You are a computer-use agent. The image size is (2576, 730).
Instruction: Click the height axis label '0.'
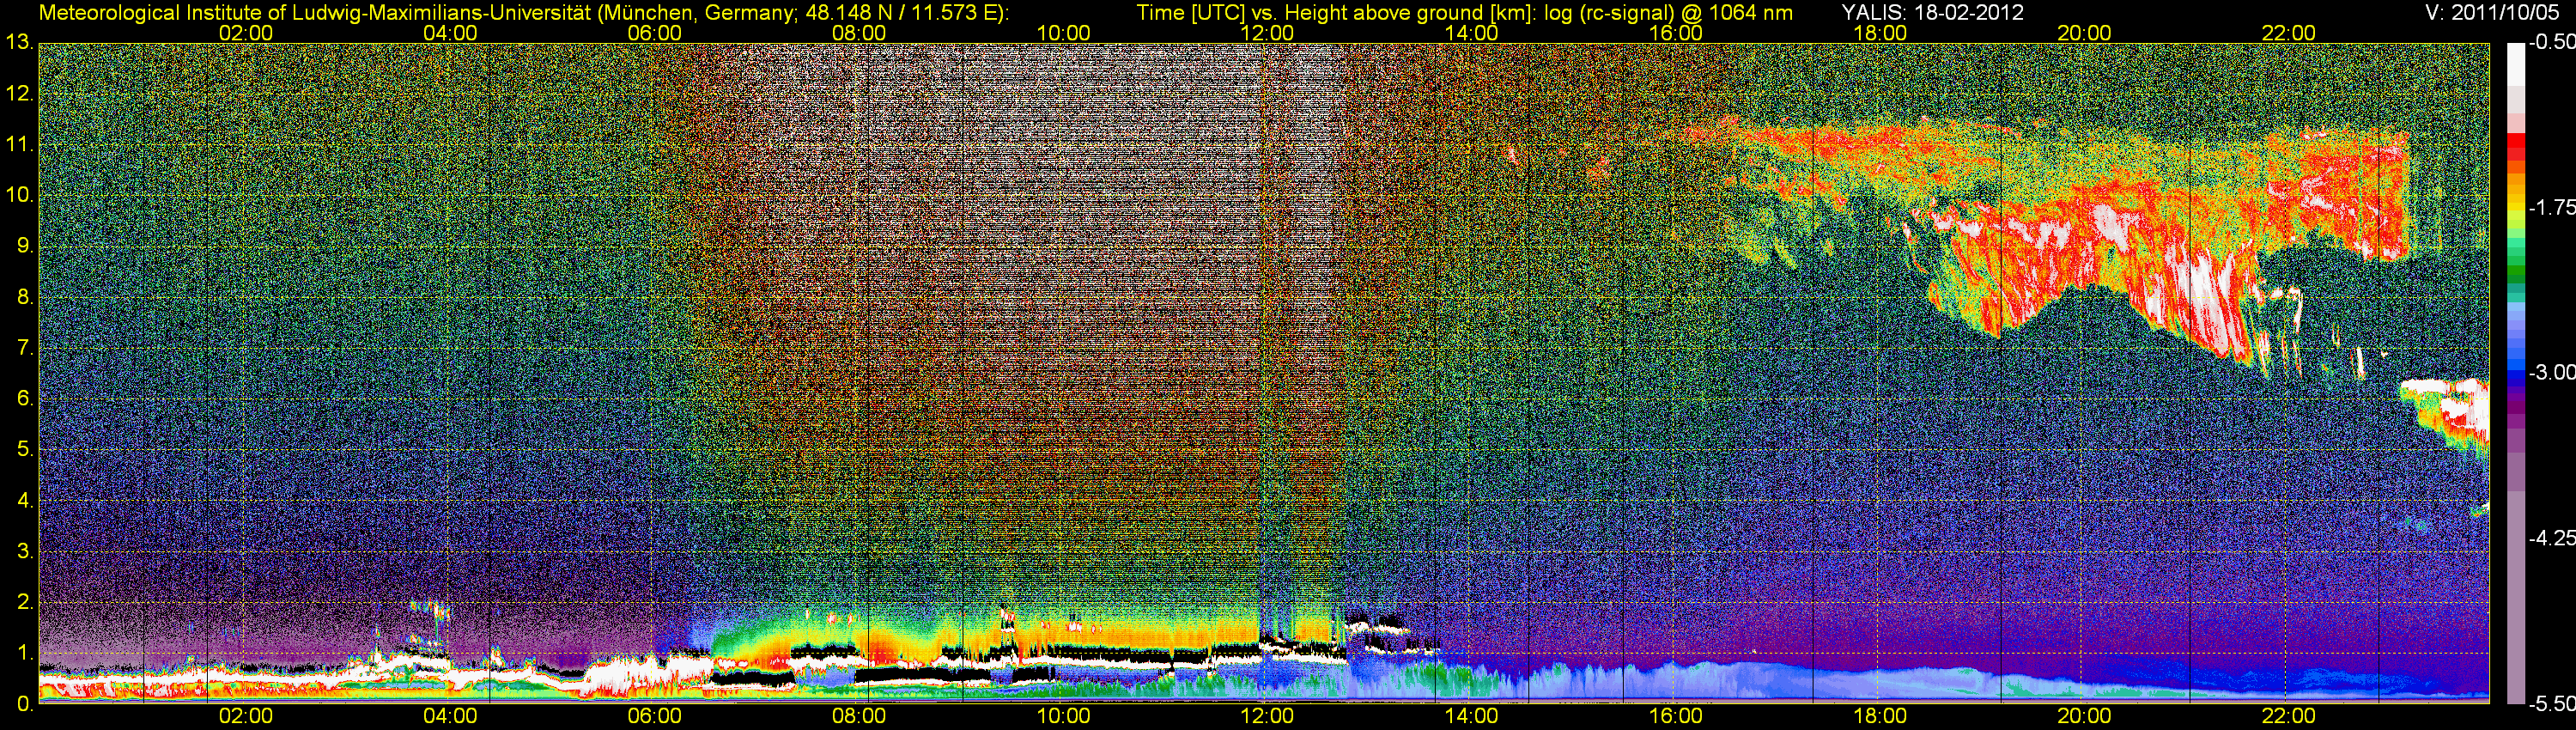point(24,704)
